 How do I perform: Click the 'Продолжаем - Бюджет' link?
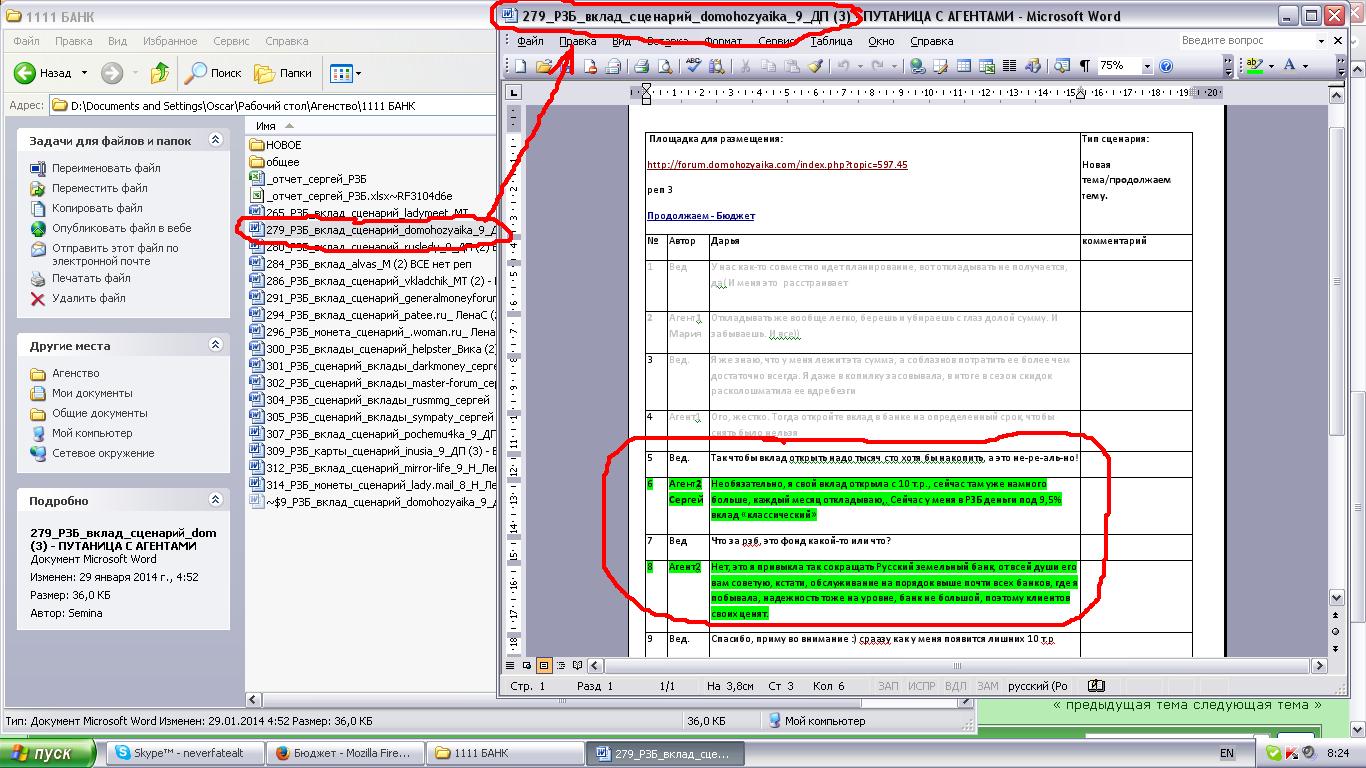pyautogui.click(x=701, y=216)
